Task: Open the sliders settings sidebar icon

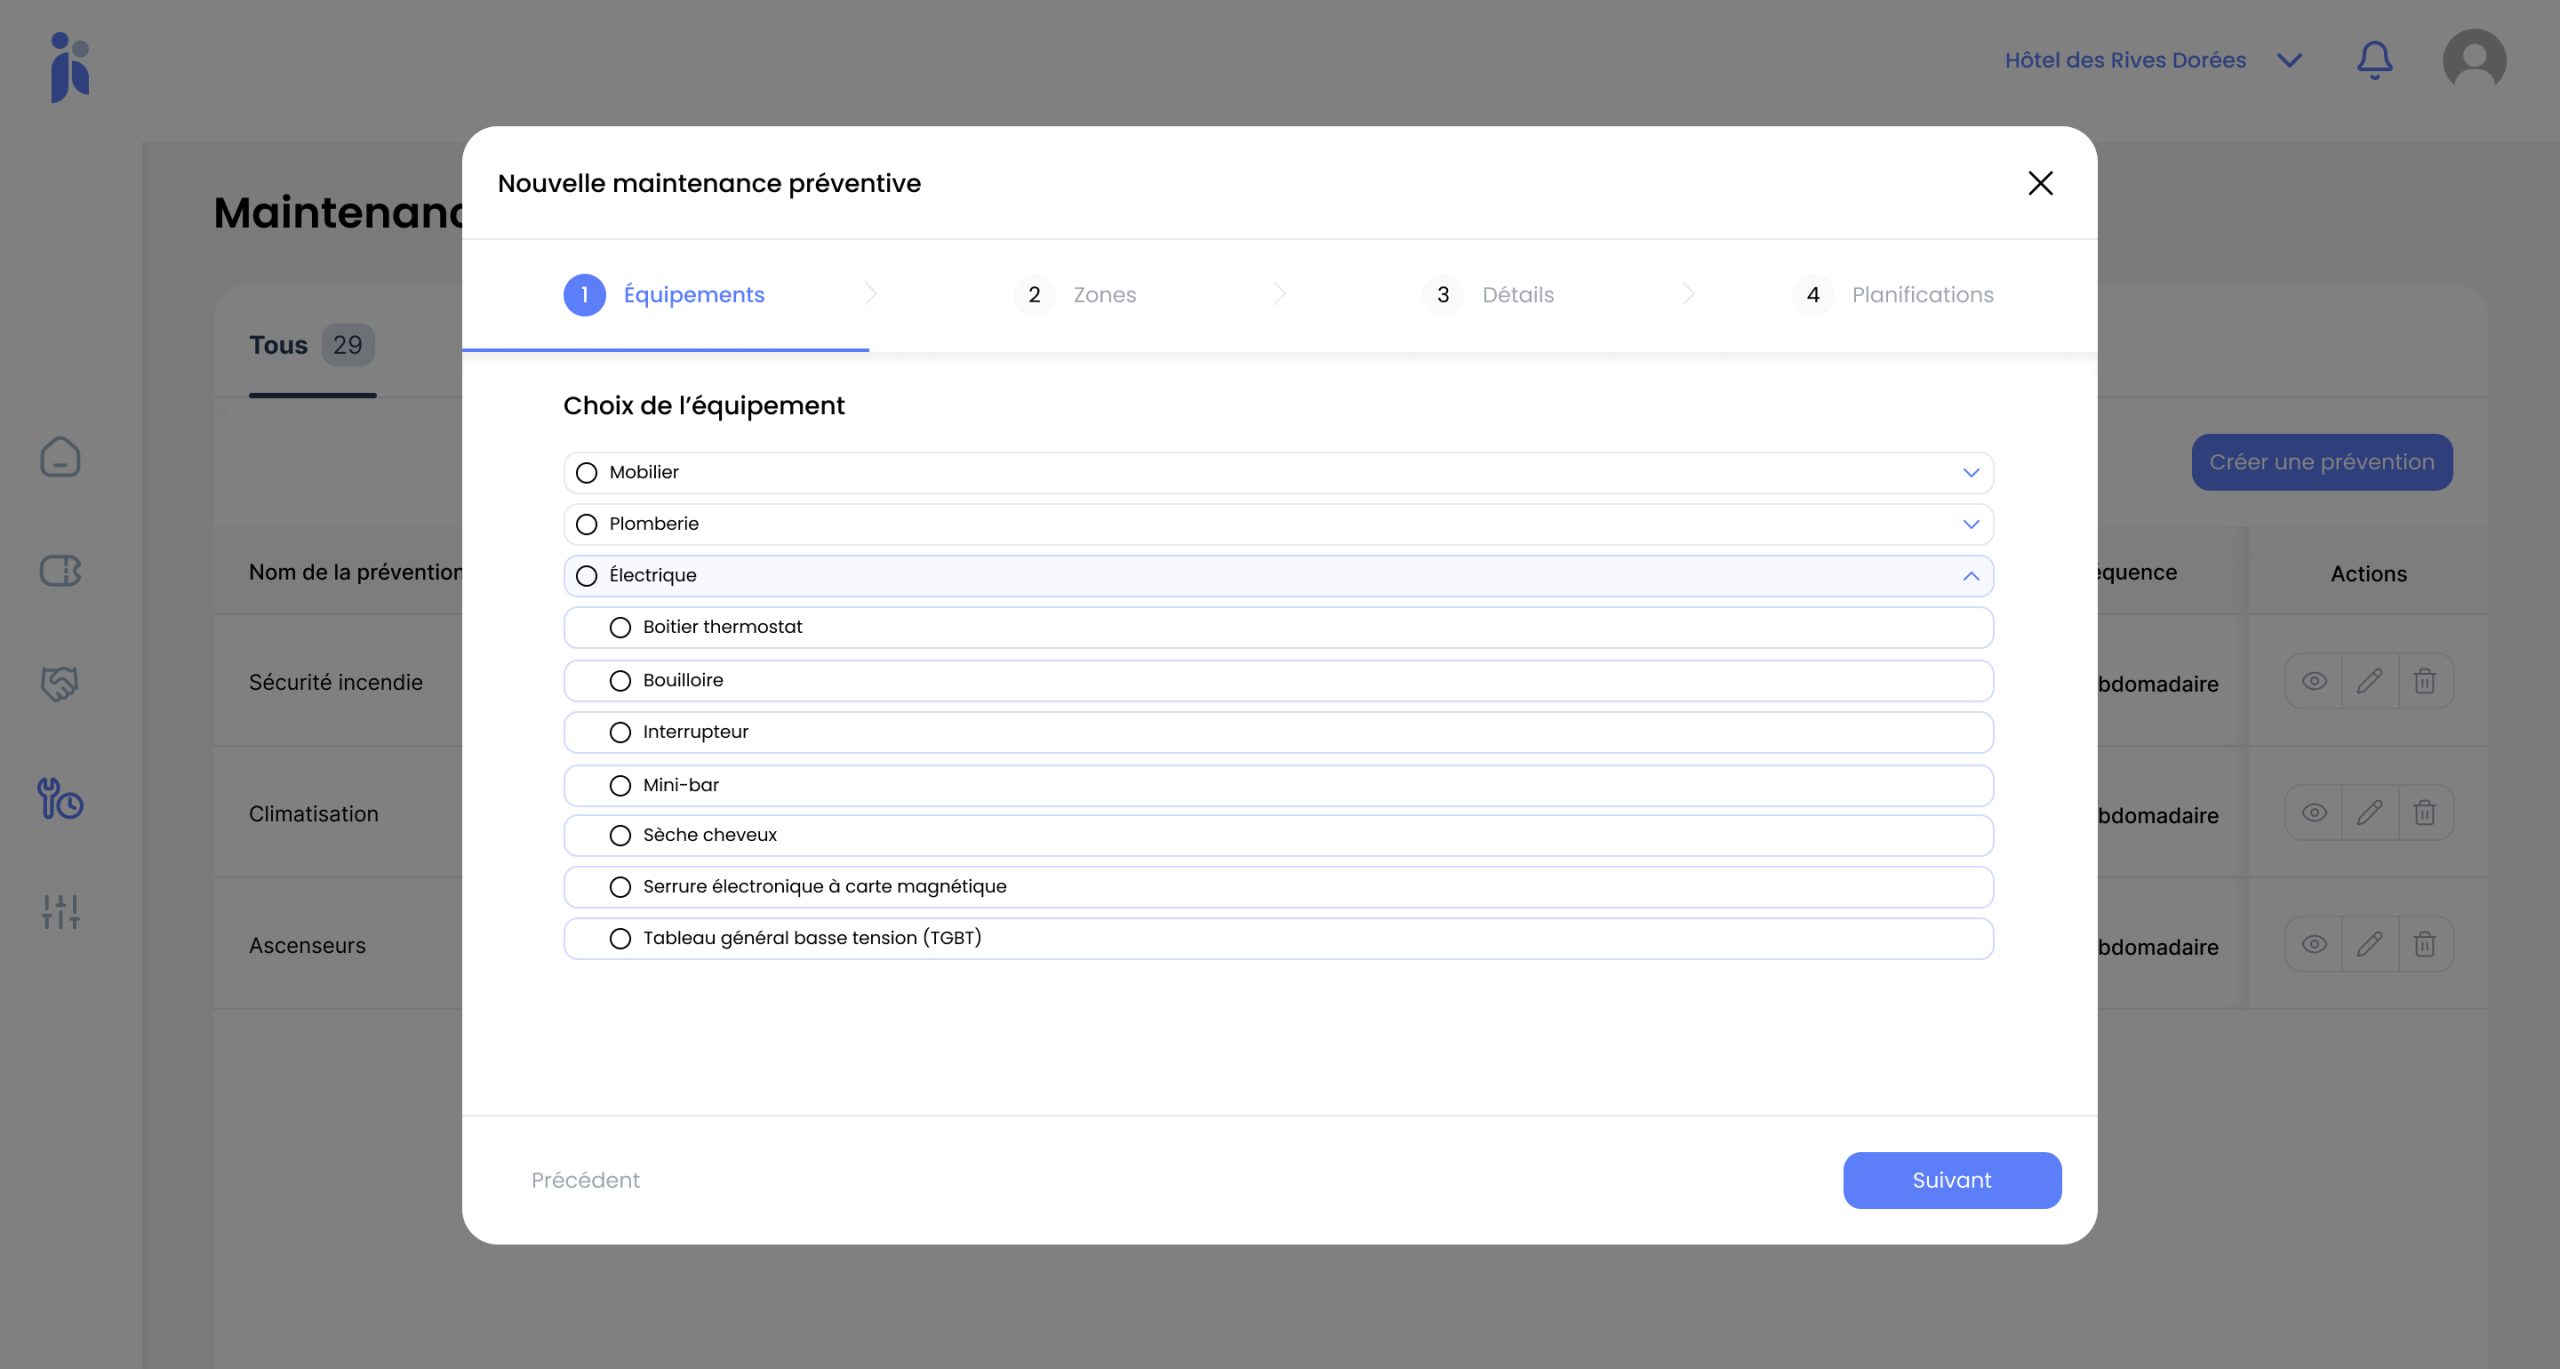Action: coord(60,911)
